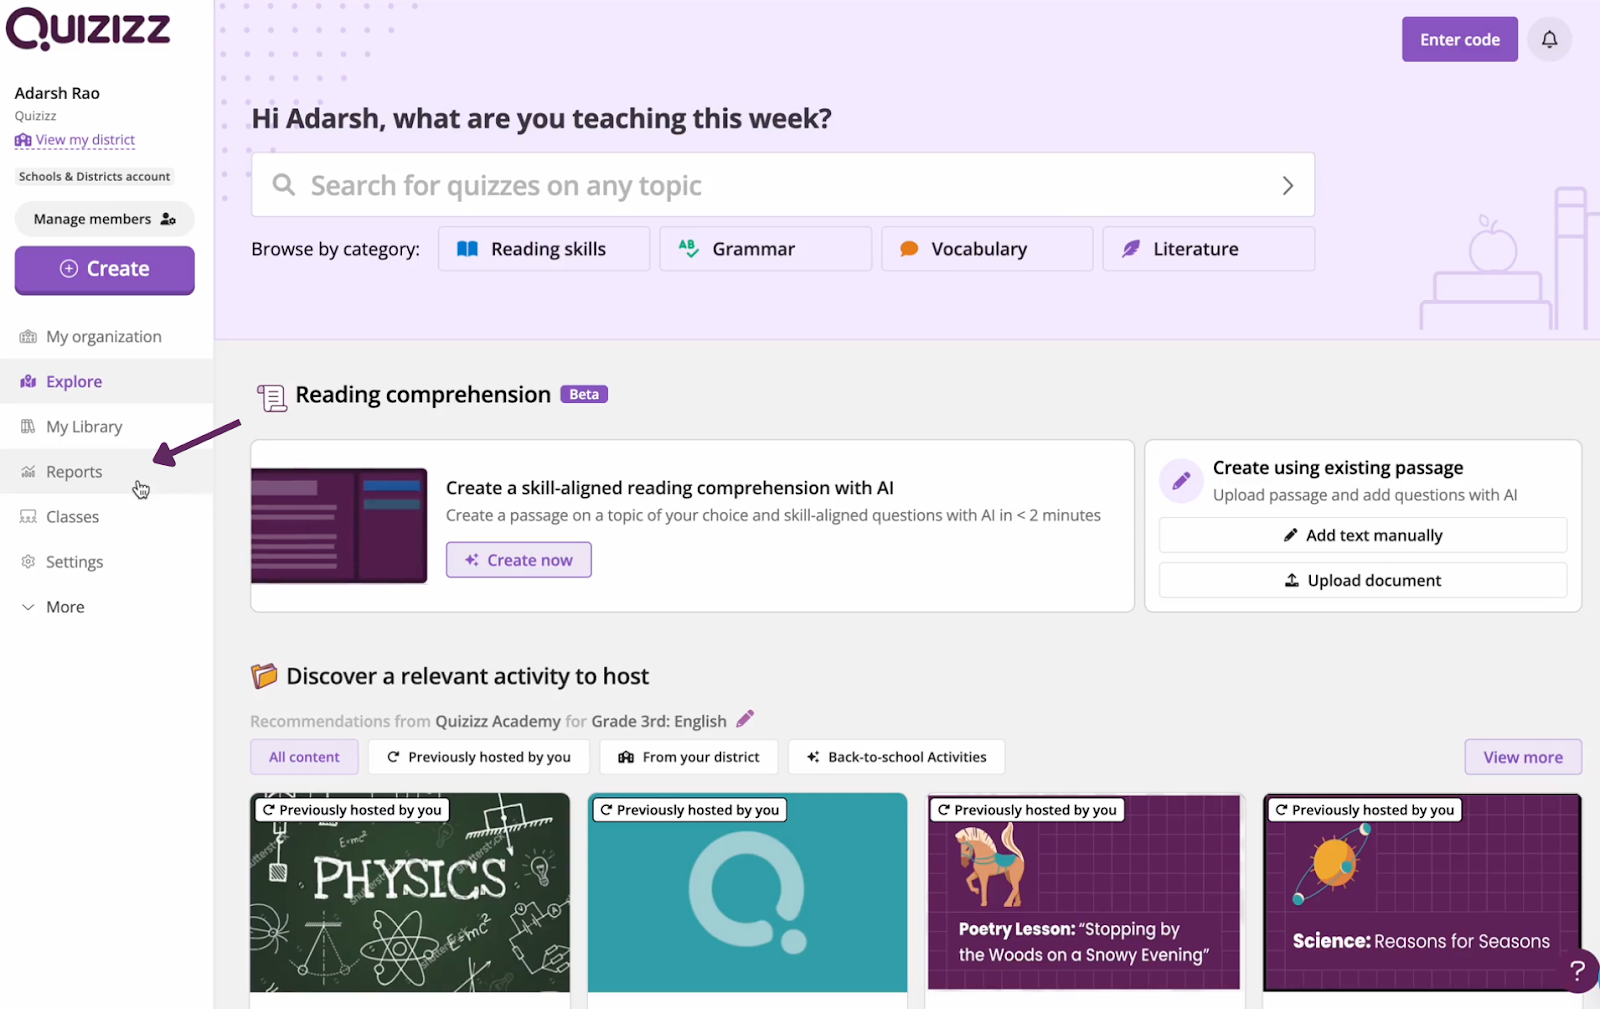Viewport: 1600px width, 1009px height.
Task: Click the My Library books icon
Action: point(28,426)
